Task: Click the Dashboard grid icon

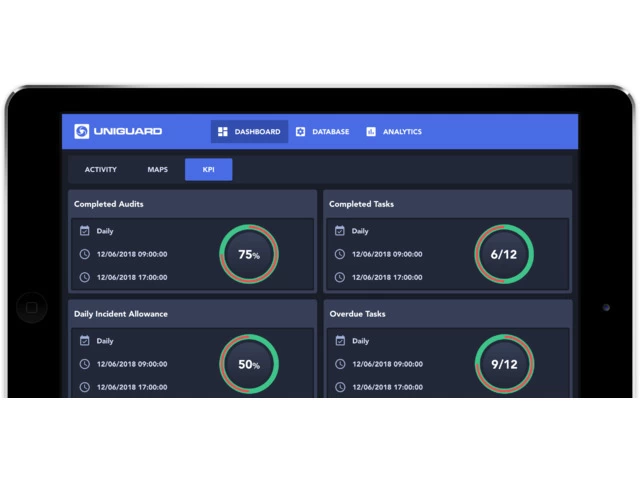Action: click(x=223, y=132)
